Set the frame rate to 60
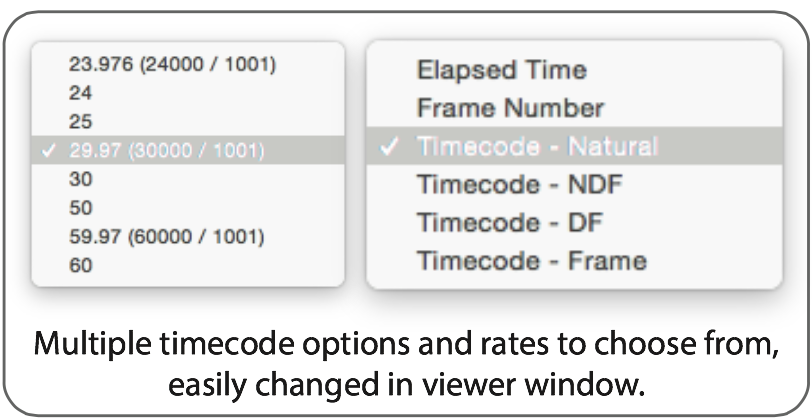The height and width of the screenshot is (418, 812). 80,267
